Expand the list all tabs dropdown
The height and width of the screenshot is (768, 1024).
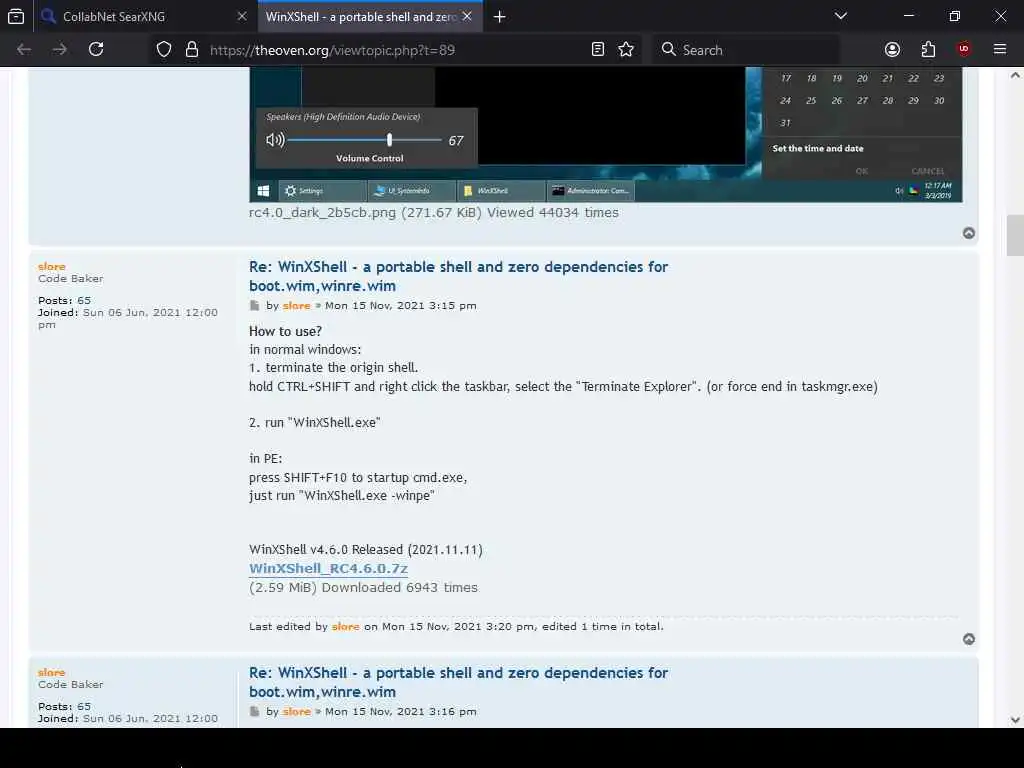[841, 16]
